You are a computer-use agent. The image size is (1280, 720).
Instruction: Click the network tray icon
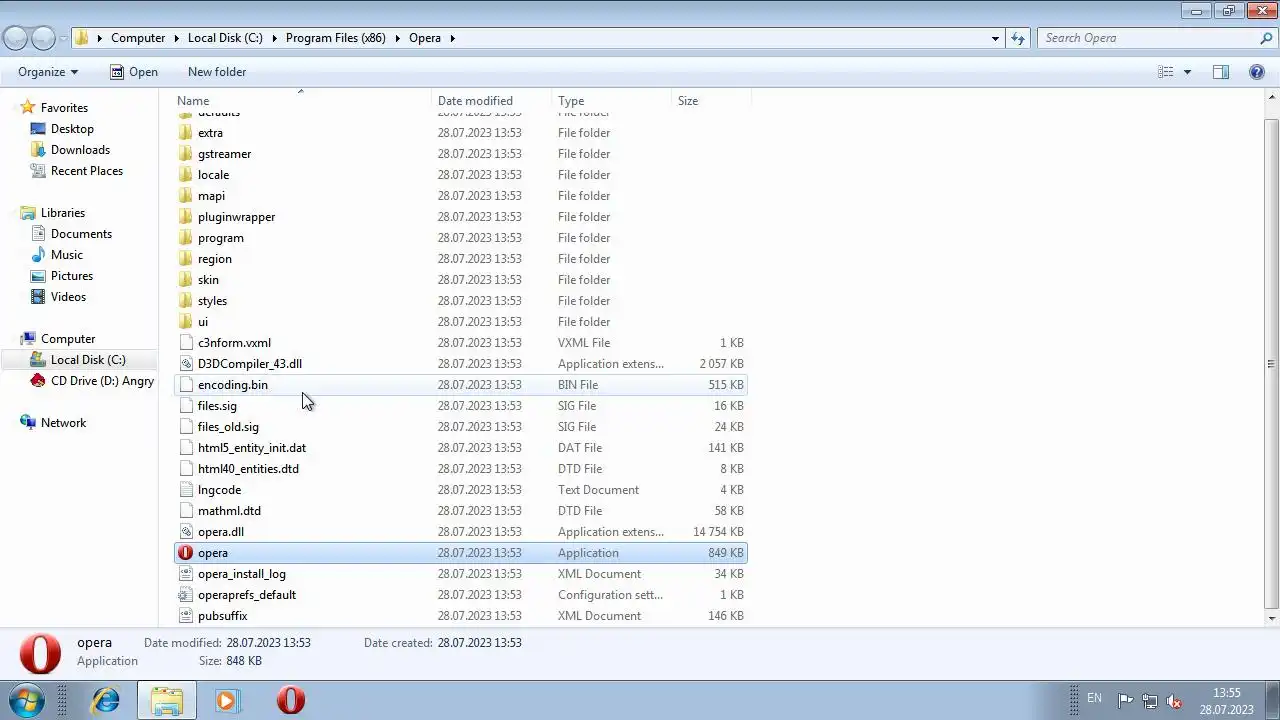tap(1150, 701)
